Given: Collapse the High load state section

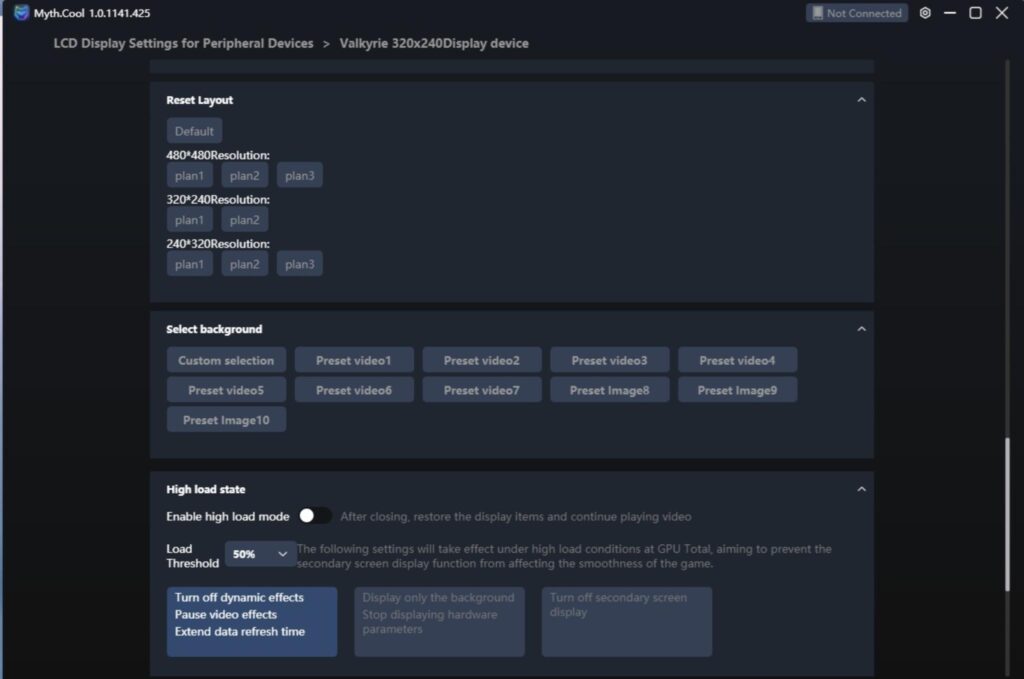Looking at the screenshot, I should click(861, 489).
